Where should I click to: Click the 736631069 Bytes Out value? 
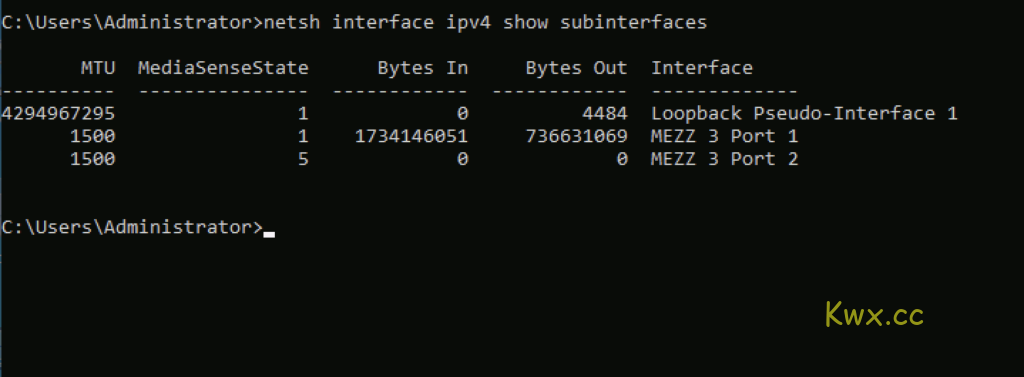coord(576,137)
